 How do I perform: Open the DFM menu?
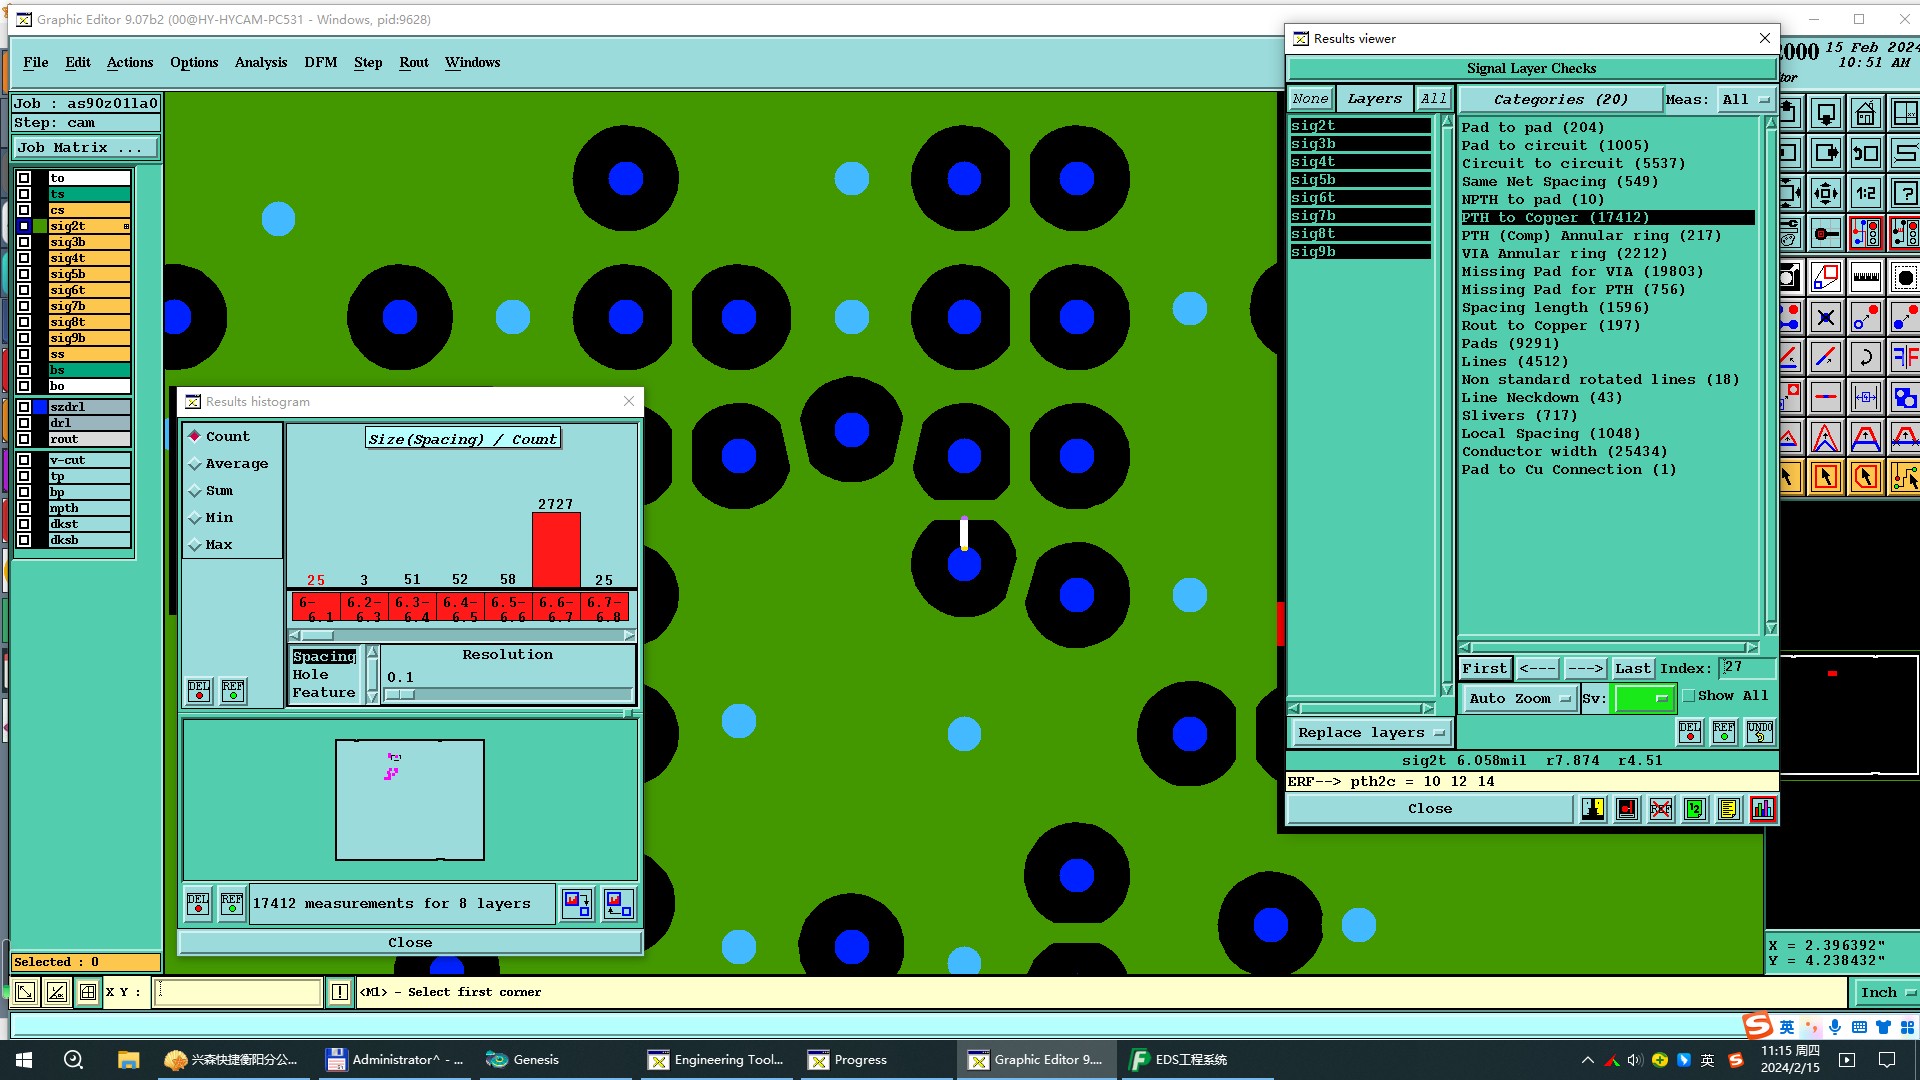pyautogui.click(x=320, y=62)
